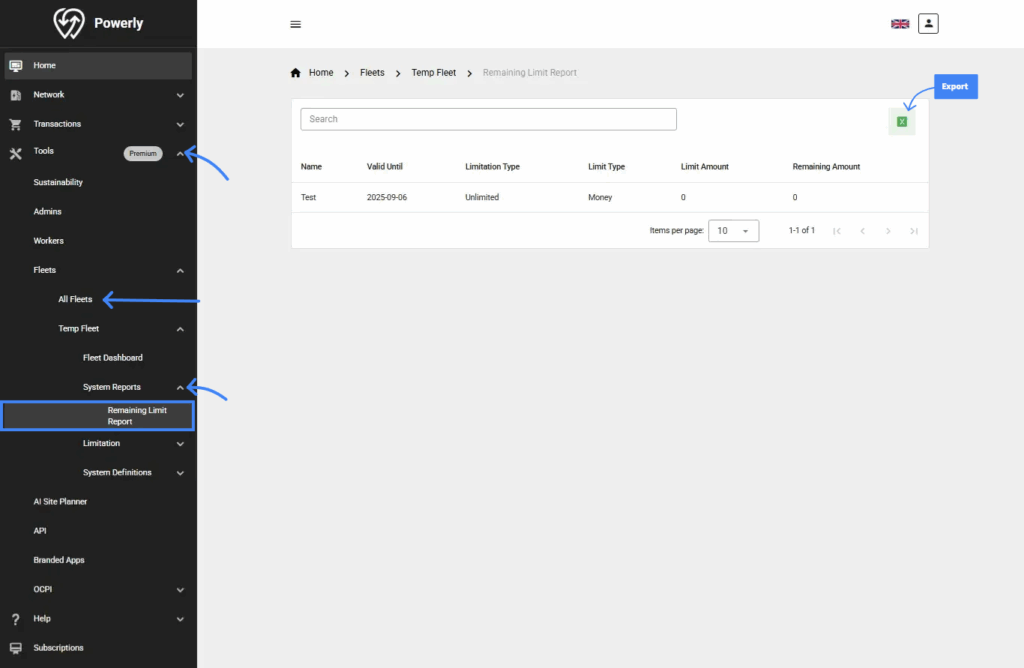Select All Fleets in sidebar
The image size is (1024, 668).
point(75,300)
